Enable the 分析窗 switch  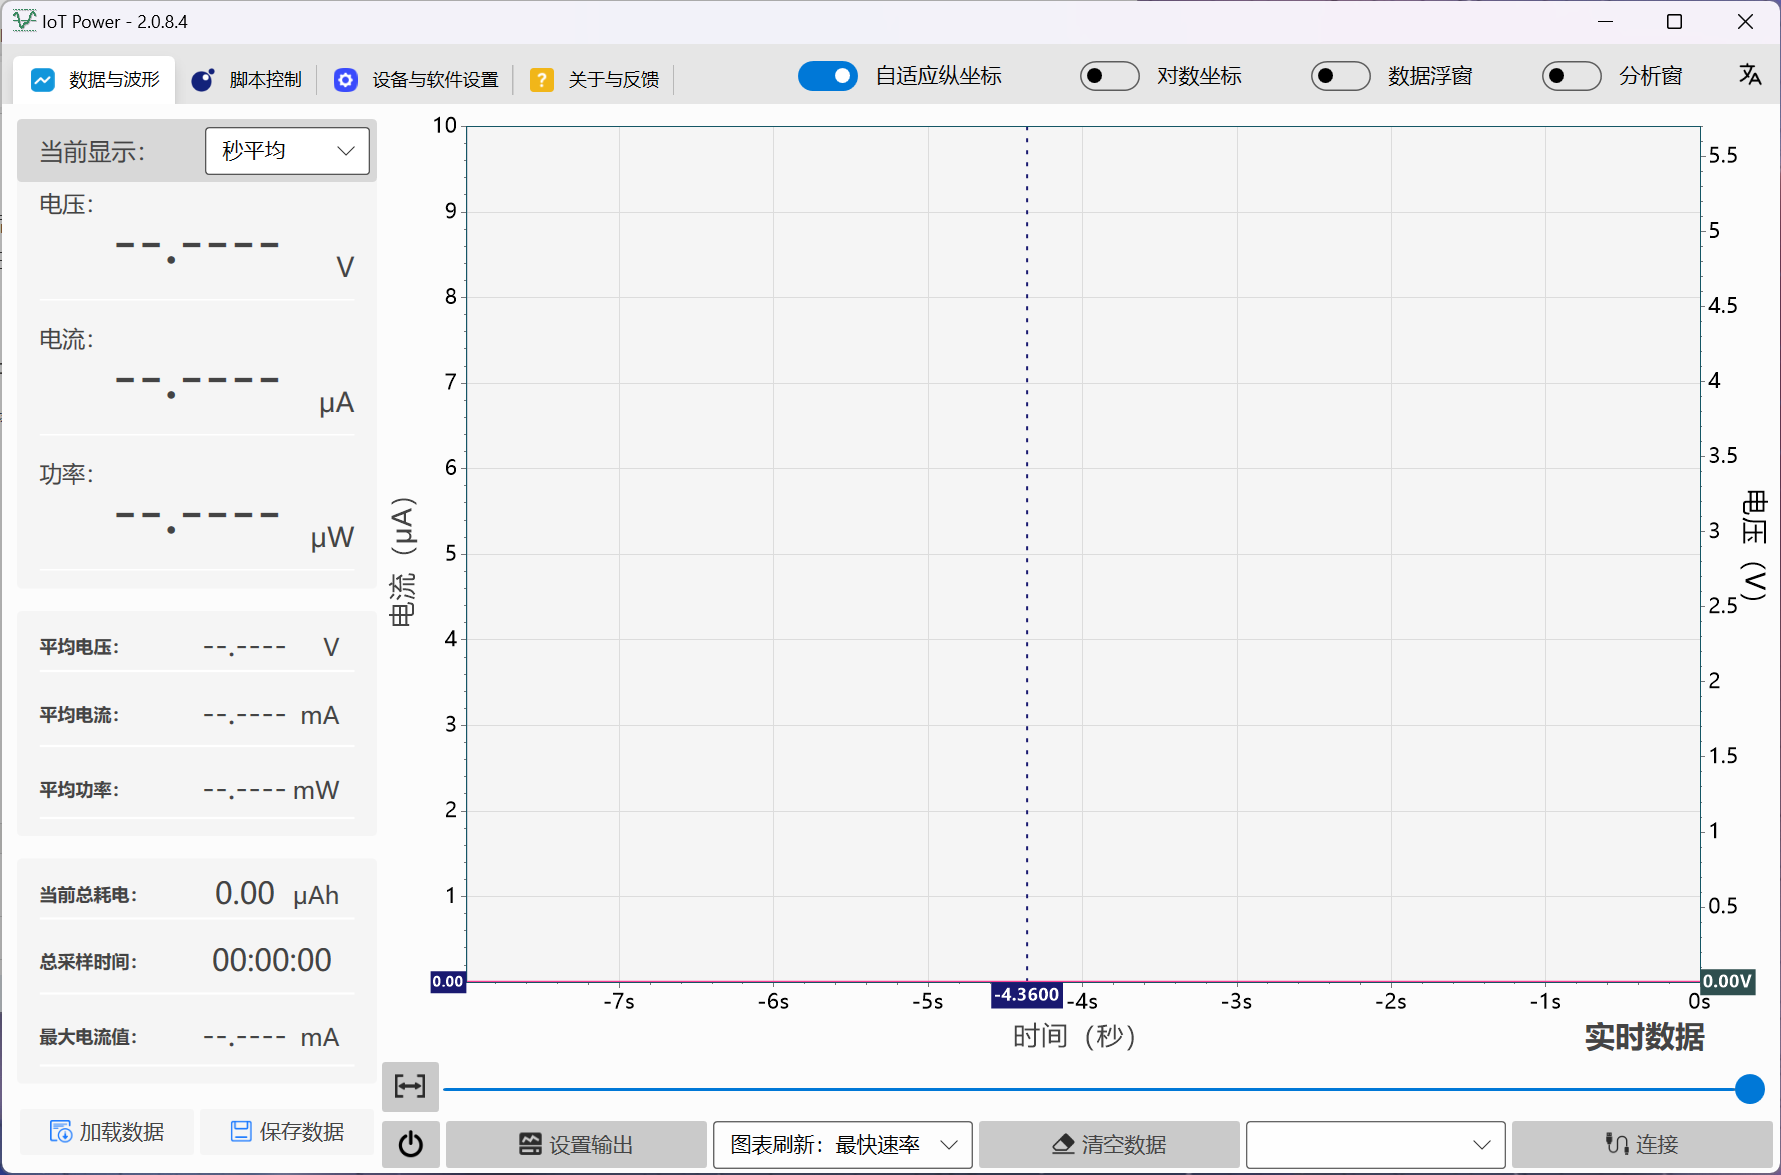pos(1571,76)
